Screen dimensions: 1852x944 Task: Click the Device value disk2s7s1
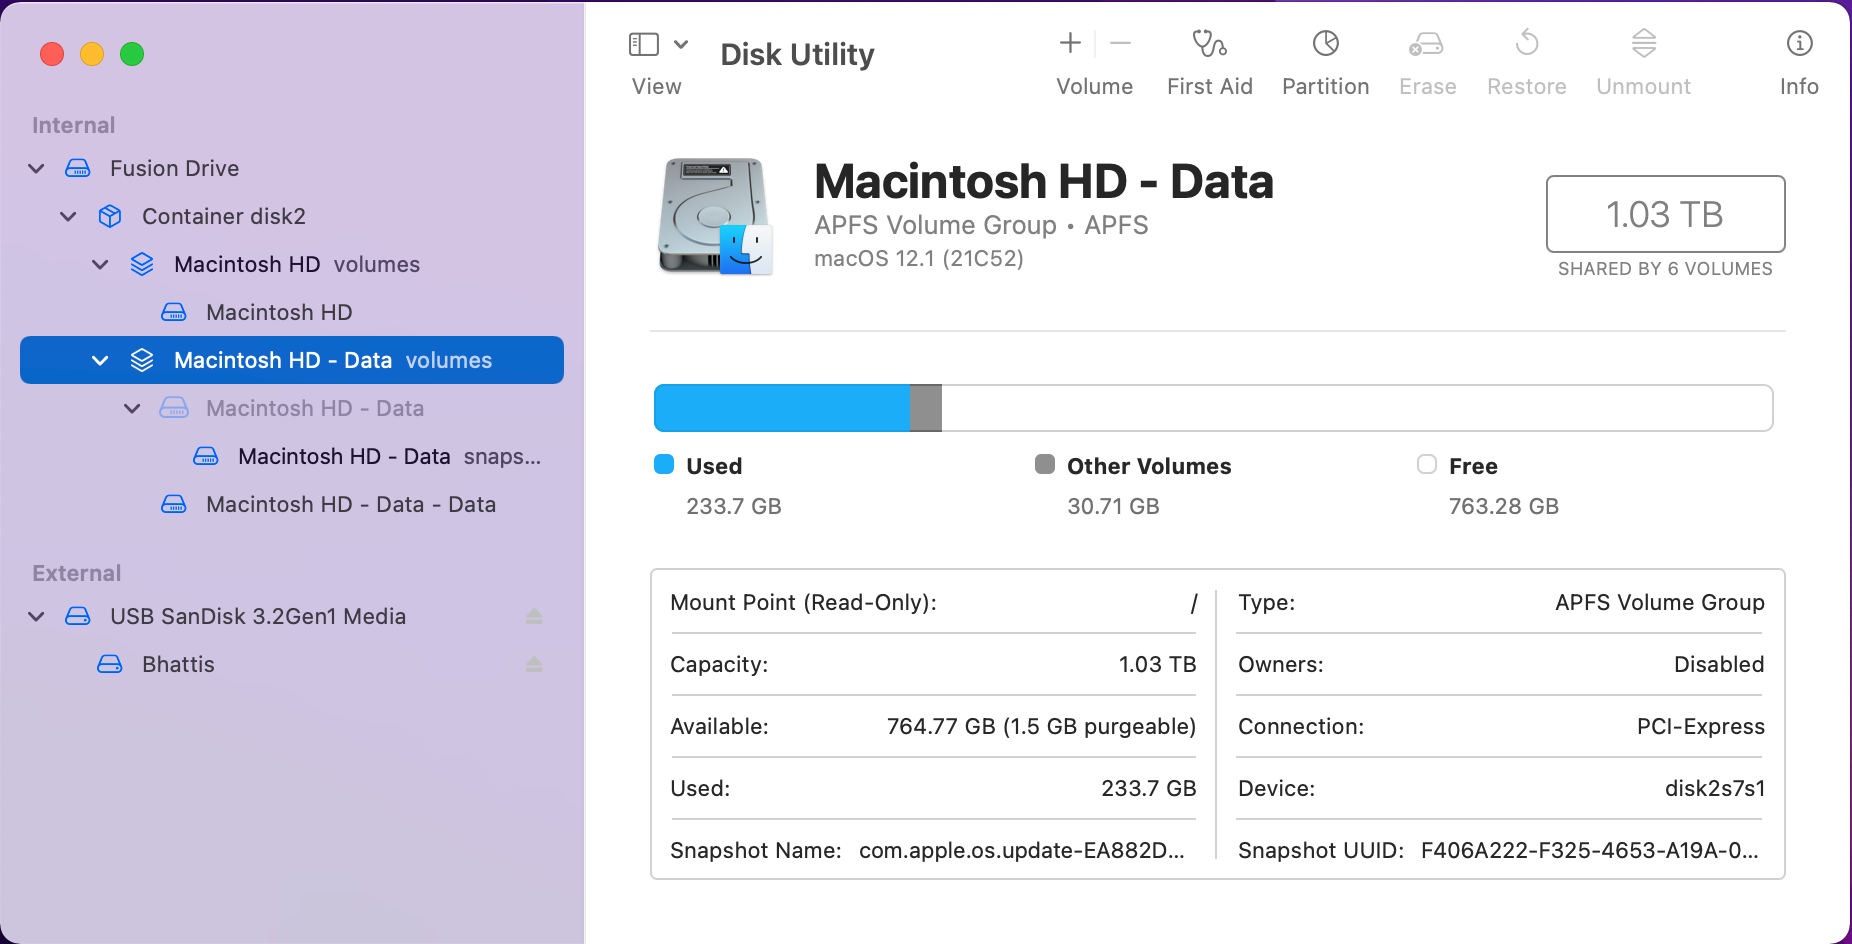pyautogui.click(x=1715, y=788)
